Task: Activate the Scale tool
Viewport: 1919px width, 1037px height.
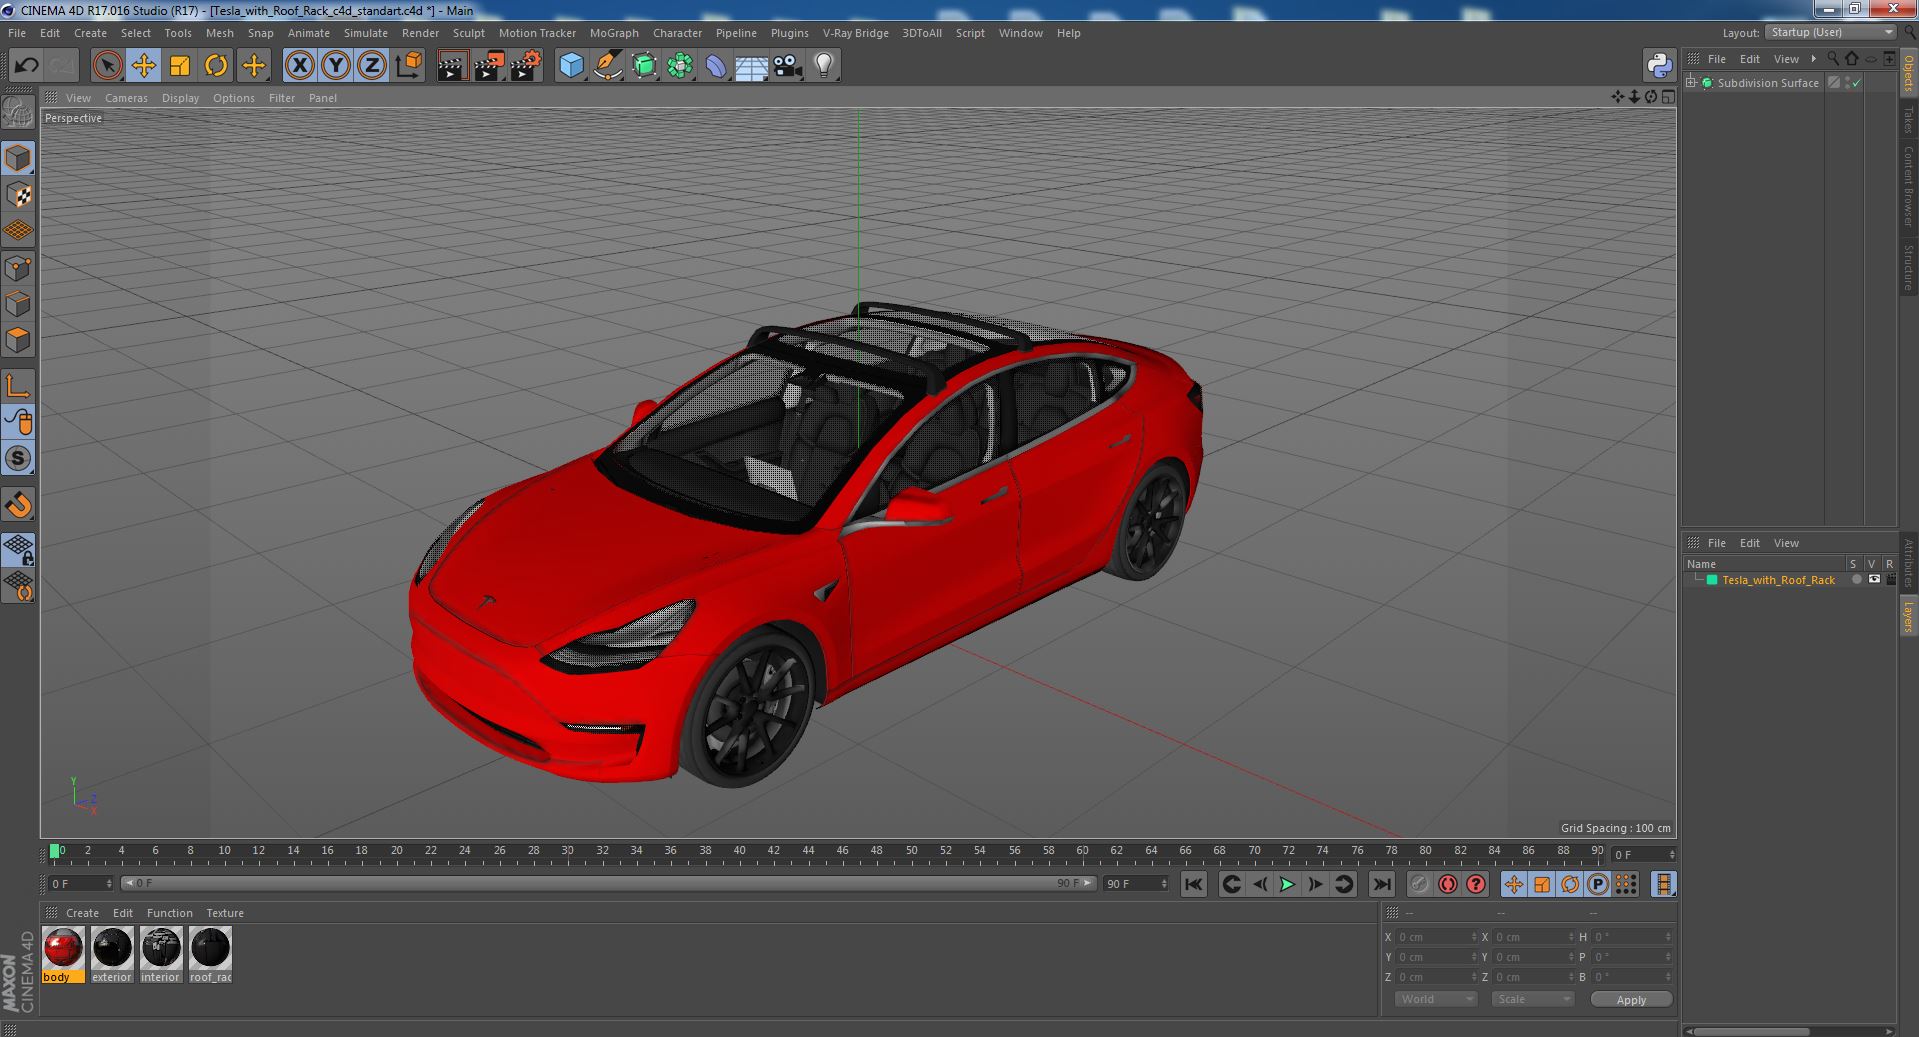Action: [180, 66]
